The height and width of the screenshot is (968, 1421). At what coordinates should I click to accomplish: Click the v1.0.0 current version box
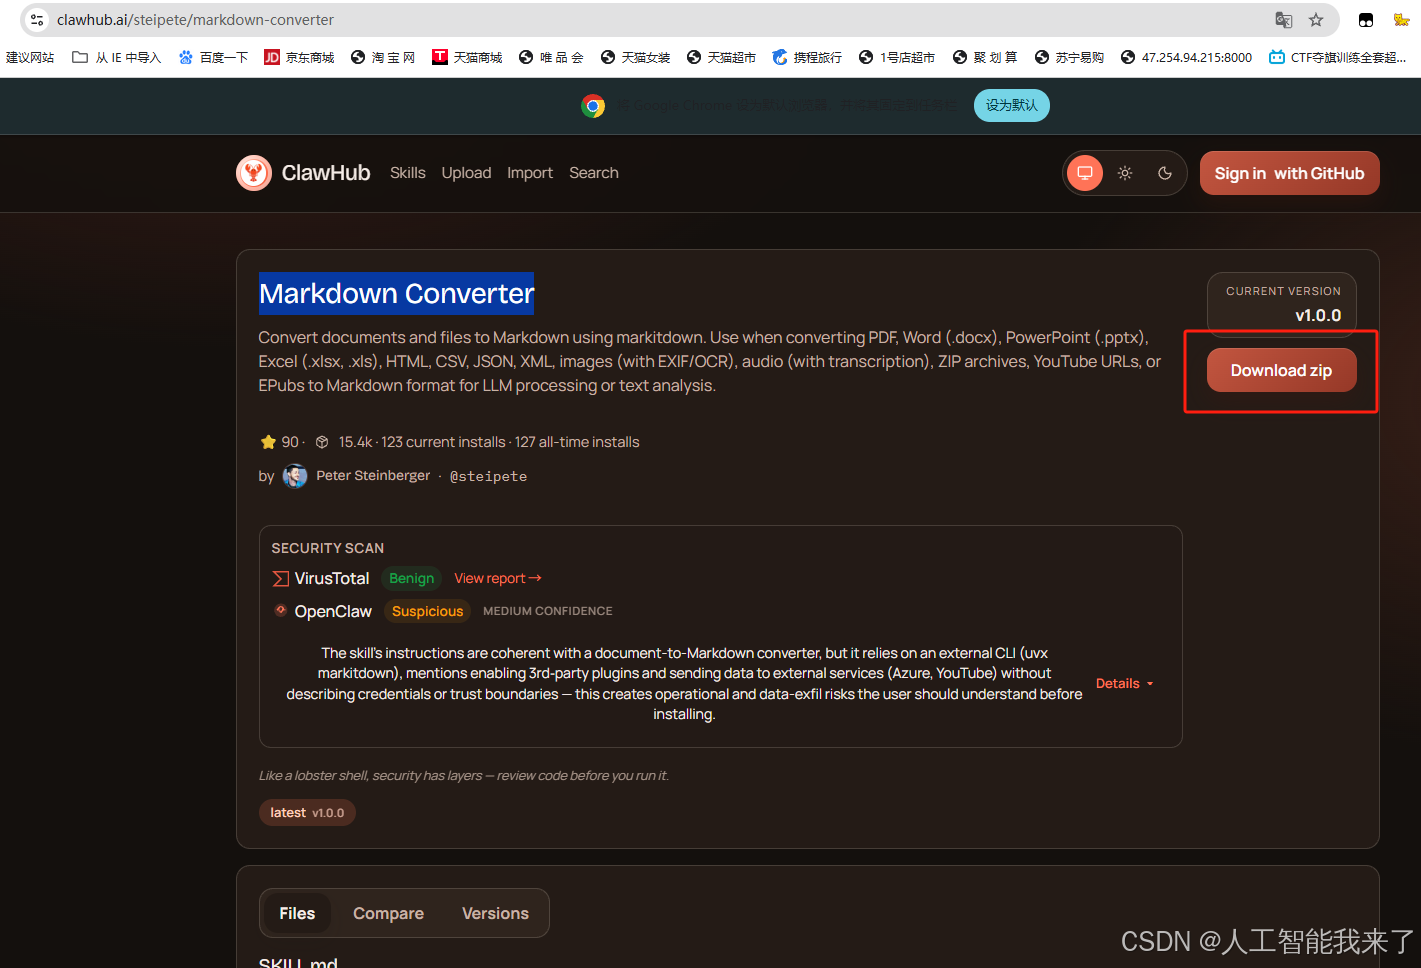coord(1282,305)
